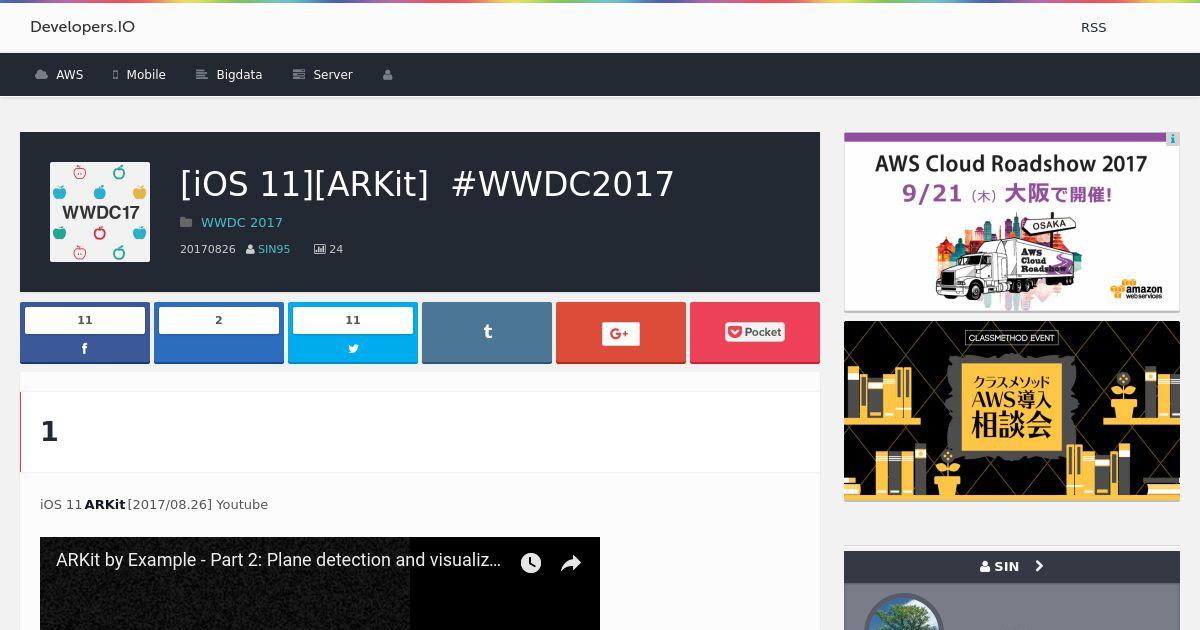Save the article to Pocket
The height and width of the screenshot is (630, 1200).
(x=755, y=333)
